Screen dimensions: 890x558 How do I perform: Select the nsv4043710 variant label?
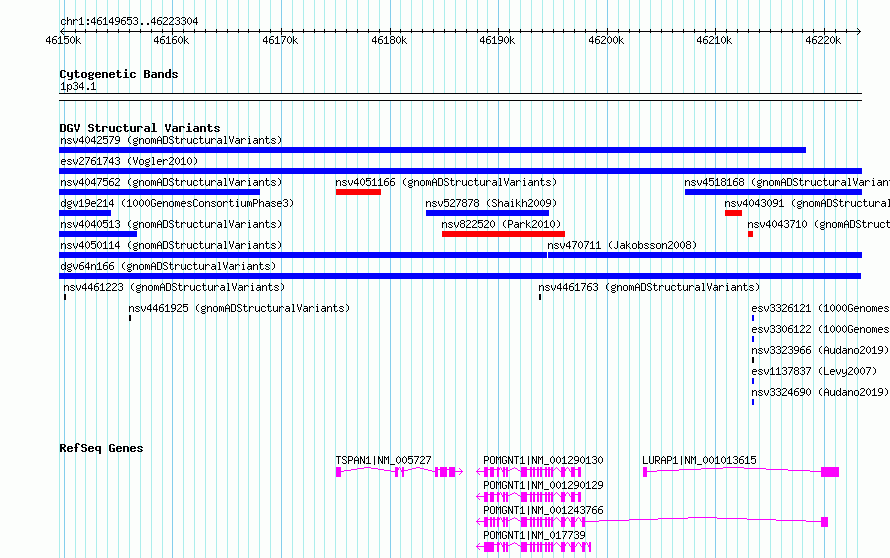(818, 224)
